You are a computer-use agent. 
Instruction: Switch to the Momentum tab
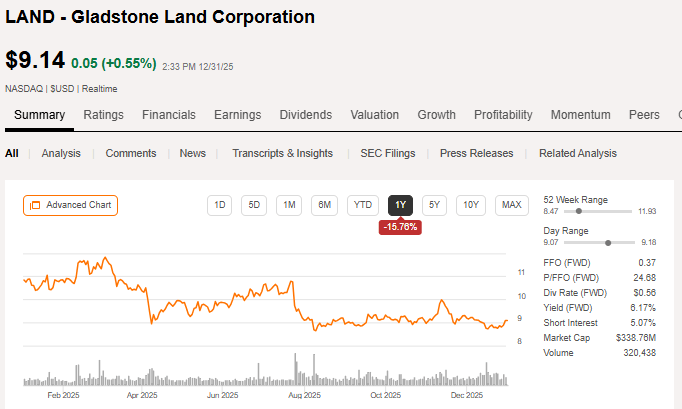click(x=580, y=115)
